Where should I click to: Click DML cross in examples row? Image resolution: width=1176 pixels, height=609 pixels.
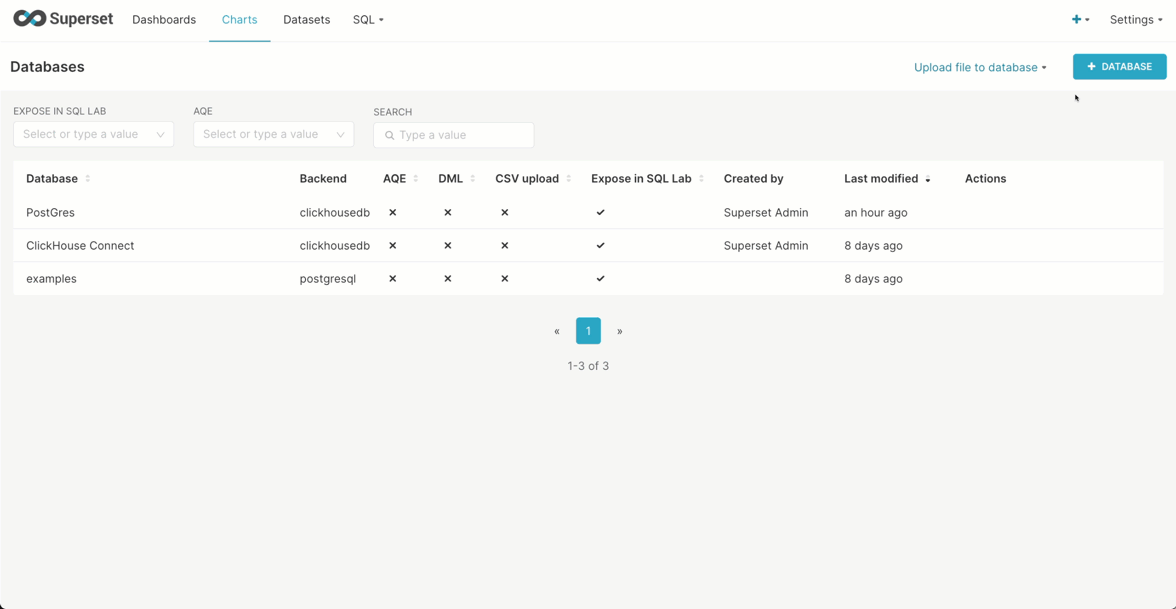448,278
